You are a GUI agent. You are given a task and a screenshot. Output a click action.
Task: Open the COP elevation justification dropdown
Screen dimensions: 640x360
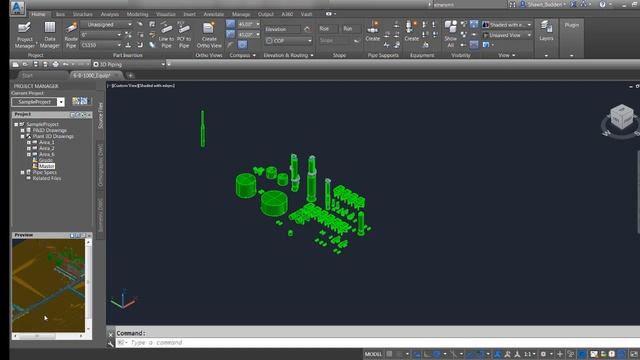click(289, 41)
